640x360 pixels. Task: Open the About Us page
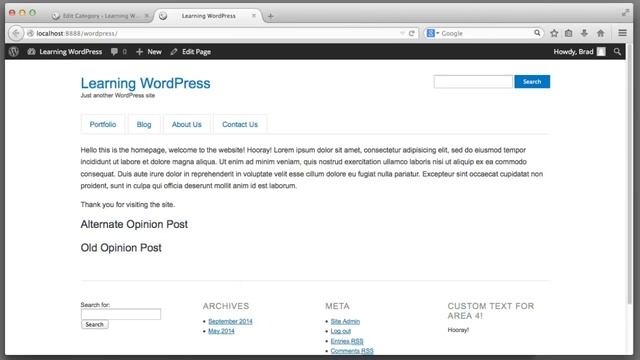tap(187, 124)
